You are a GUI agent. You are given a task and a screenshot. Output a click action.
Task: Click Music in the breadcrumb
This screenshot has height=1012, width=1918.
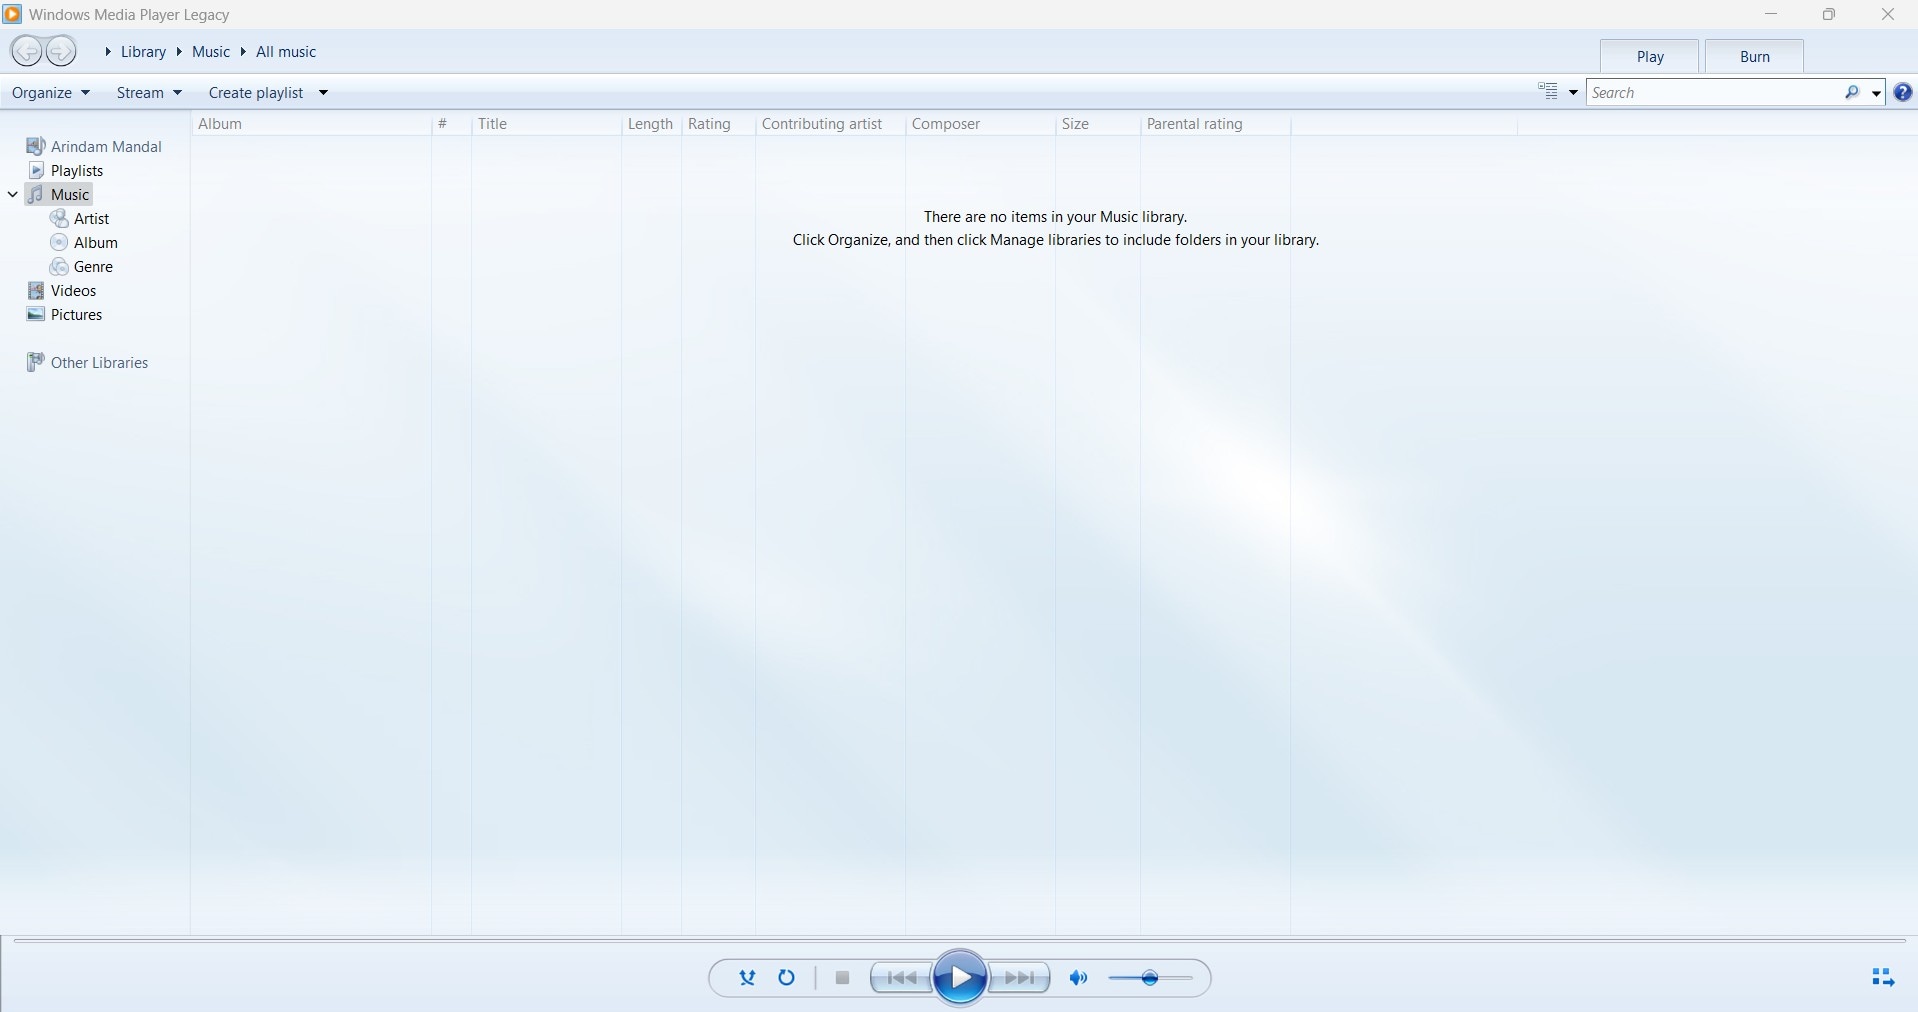point(211,52)
